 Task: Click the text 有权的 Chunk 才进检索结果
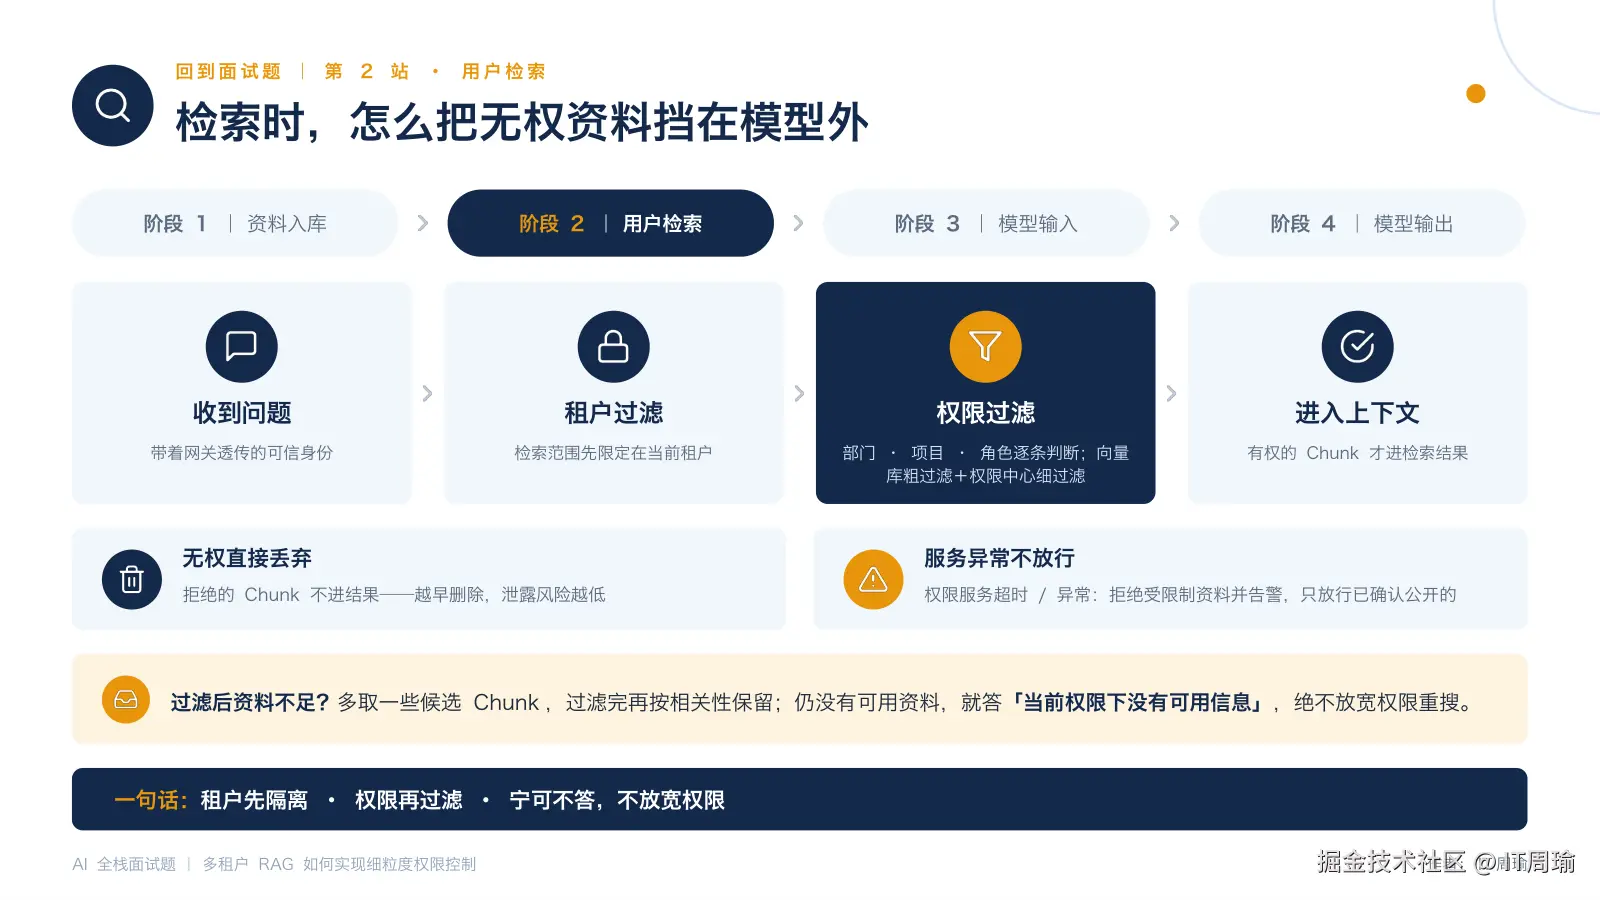point(1357,453)
